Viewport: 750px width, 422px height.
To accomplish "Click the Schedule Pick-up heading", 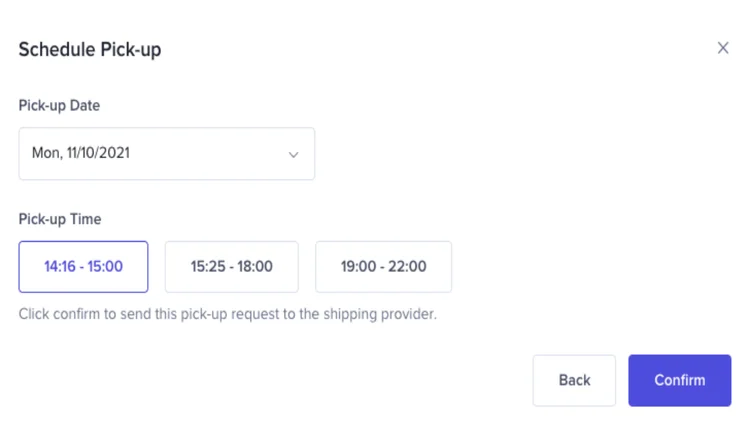I will 90,50.
